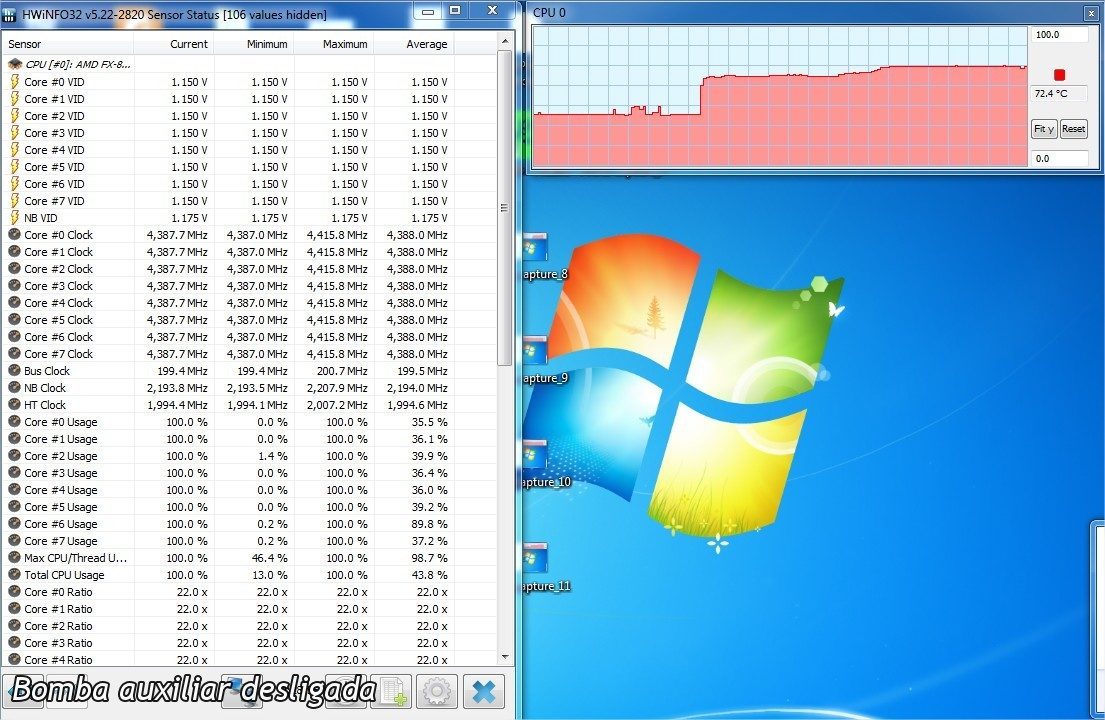1105x720 pixels.
Task: Click the CPU 0 temperature graph area
Action: [x=780, y=97]
